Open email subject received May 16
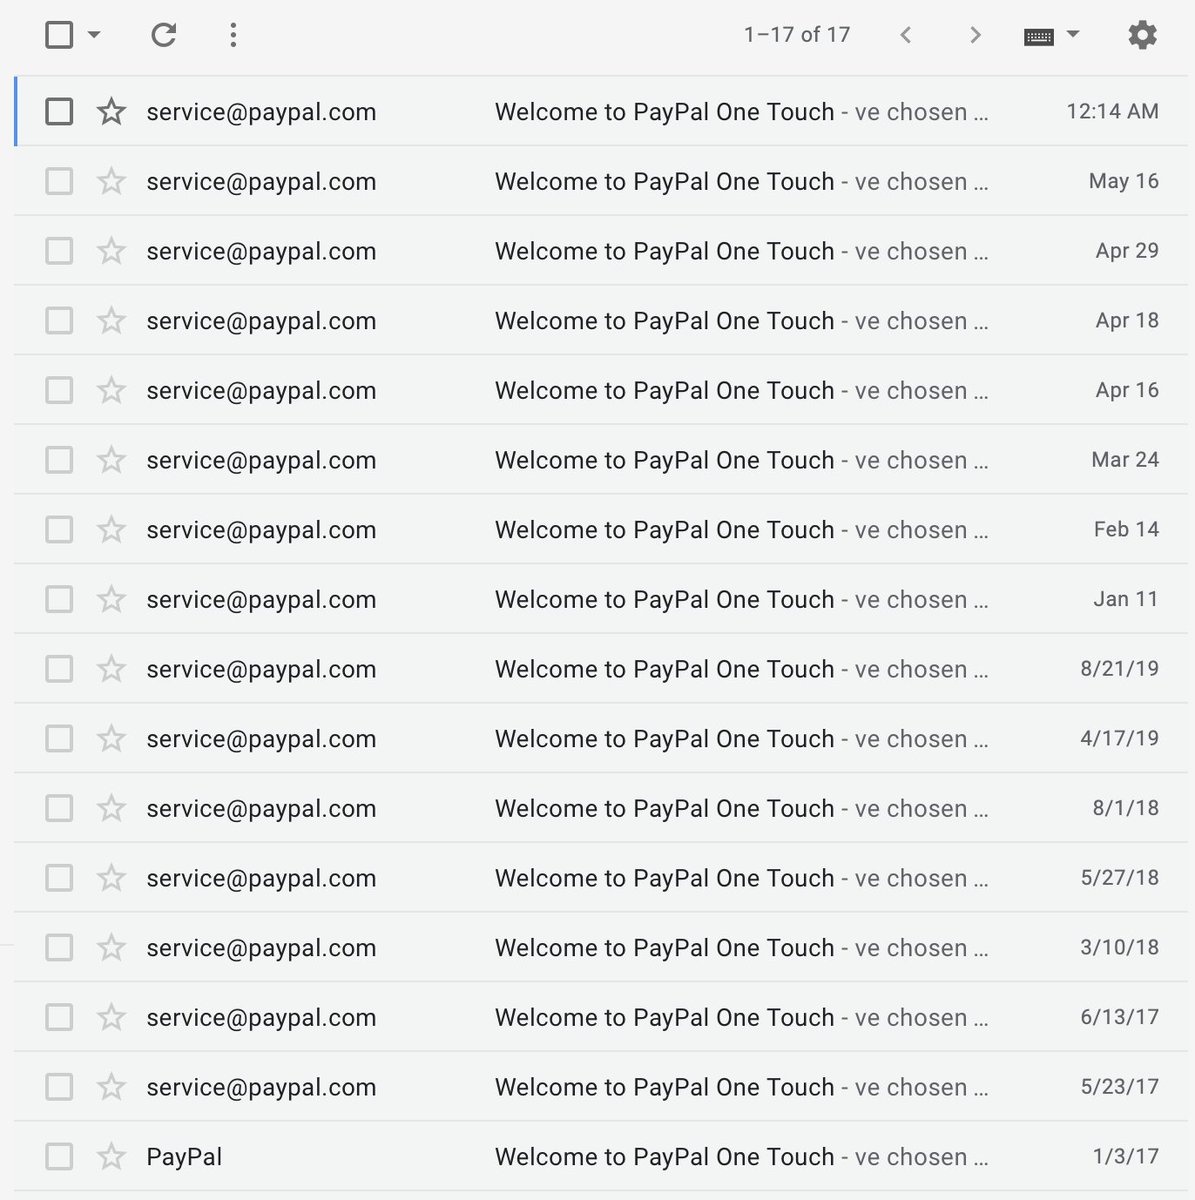 pos(664,182)
